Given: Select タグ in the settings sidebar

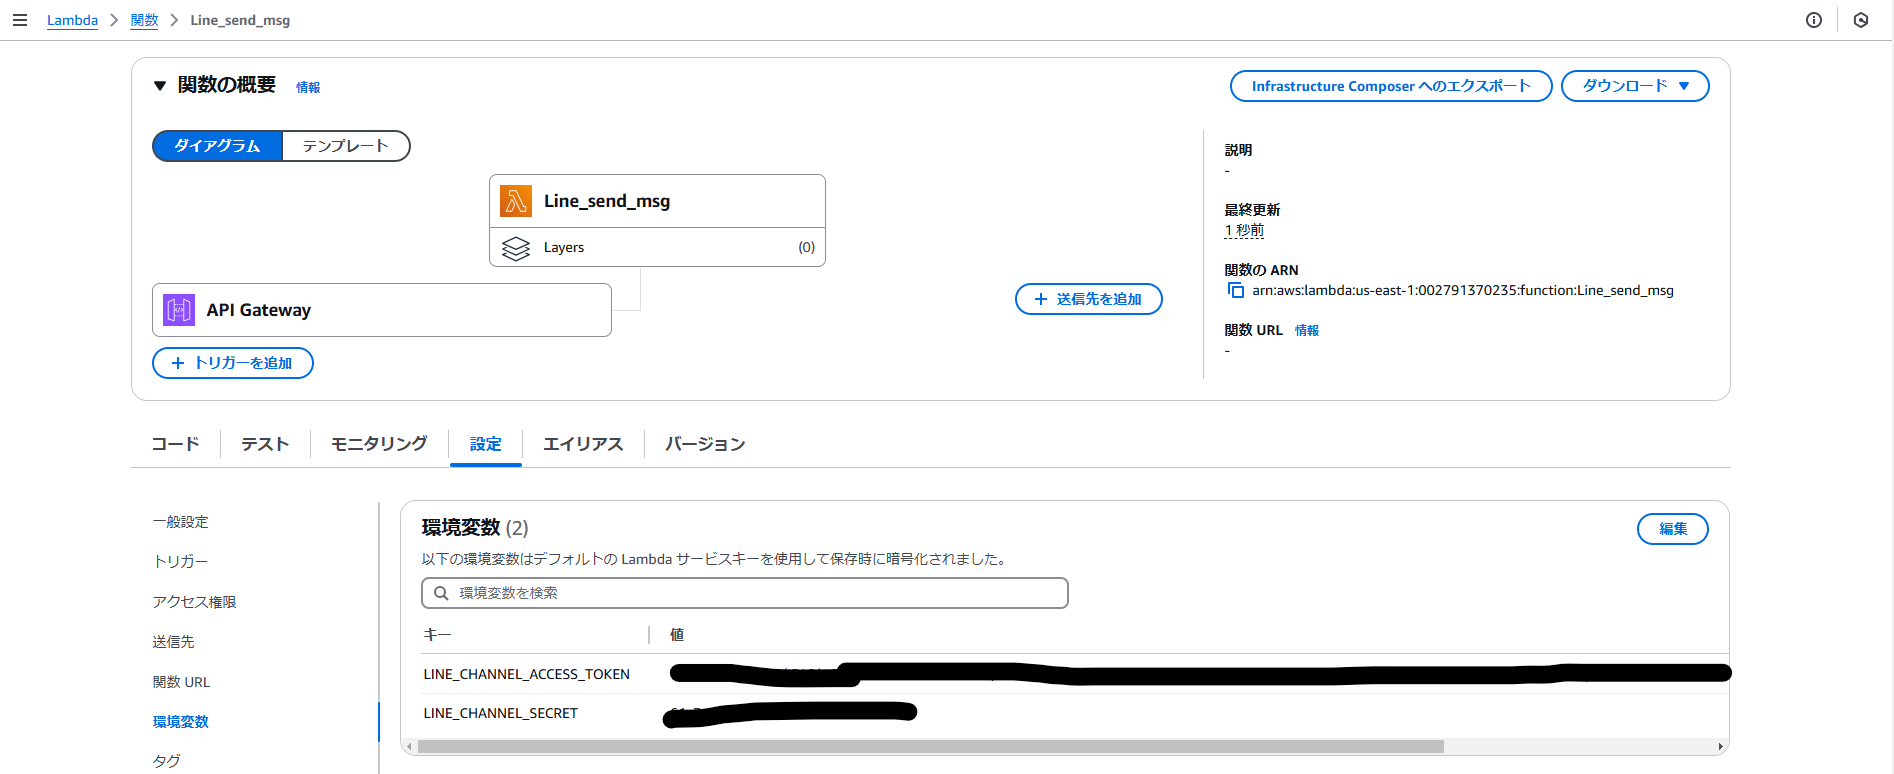Looking at the screenshot, I should click(x=167, y=761).
